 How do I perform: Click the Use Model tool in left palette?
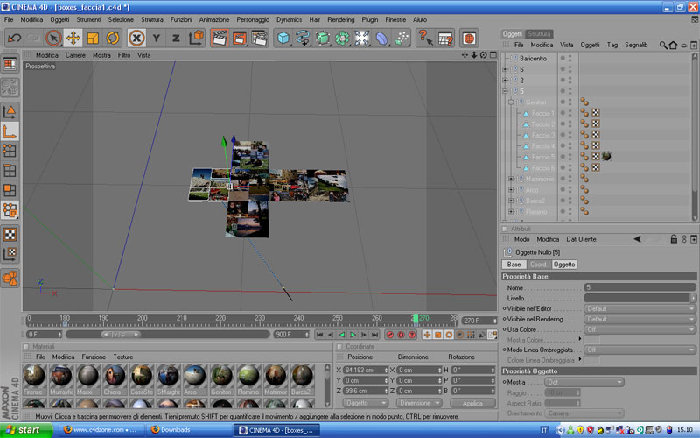point(10,112)
